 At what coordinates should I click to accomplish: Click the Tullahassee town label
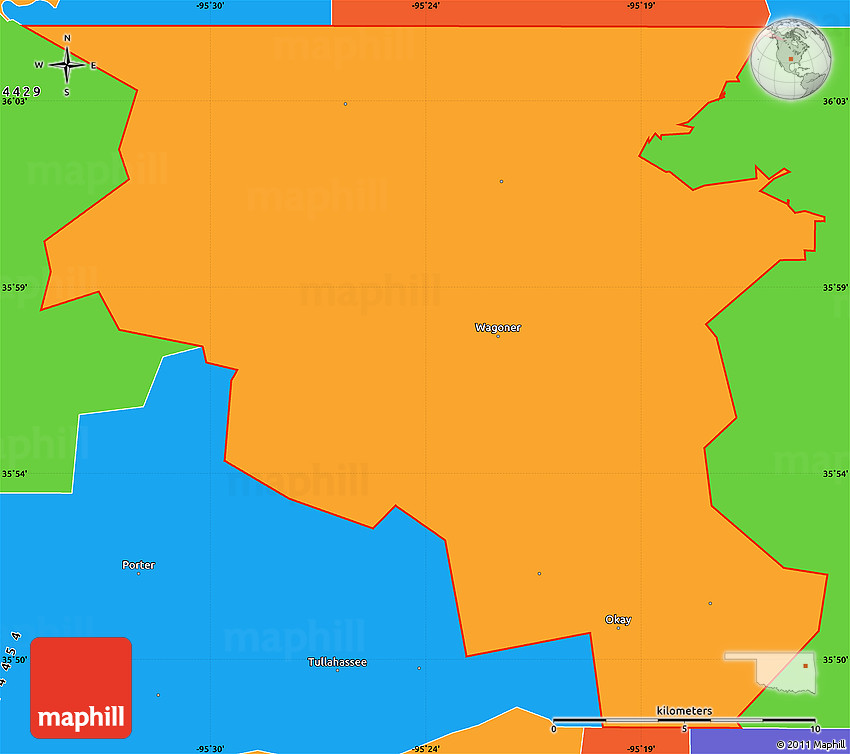[337, 662]
